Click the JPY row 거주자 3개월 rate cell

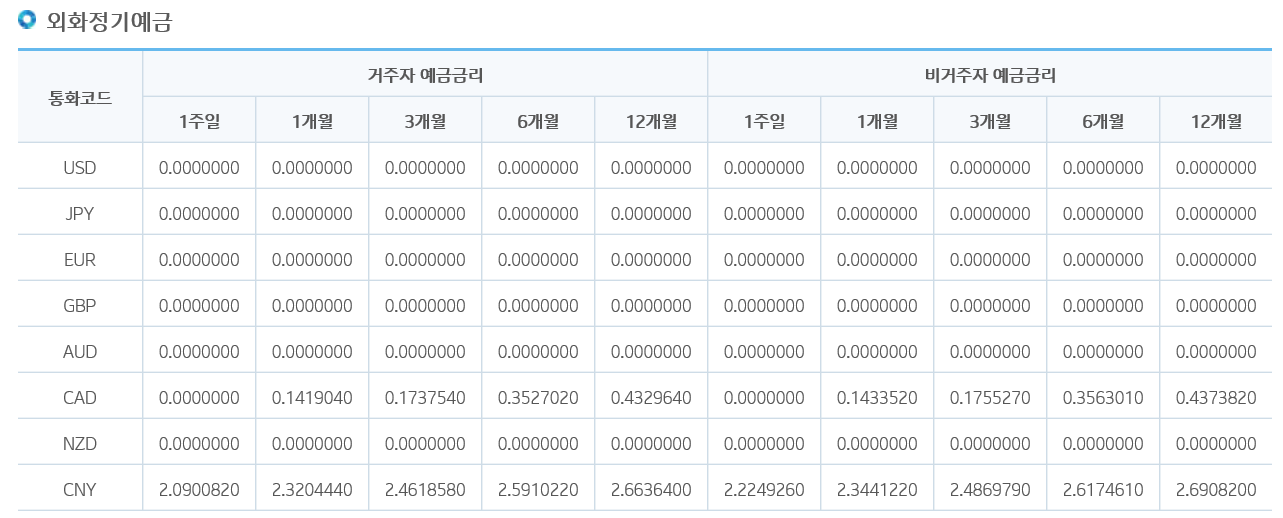pos(425,213)
